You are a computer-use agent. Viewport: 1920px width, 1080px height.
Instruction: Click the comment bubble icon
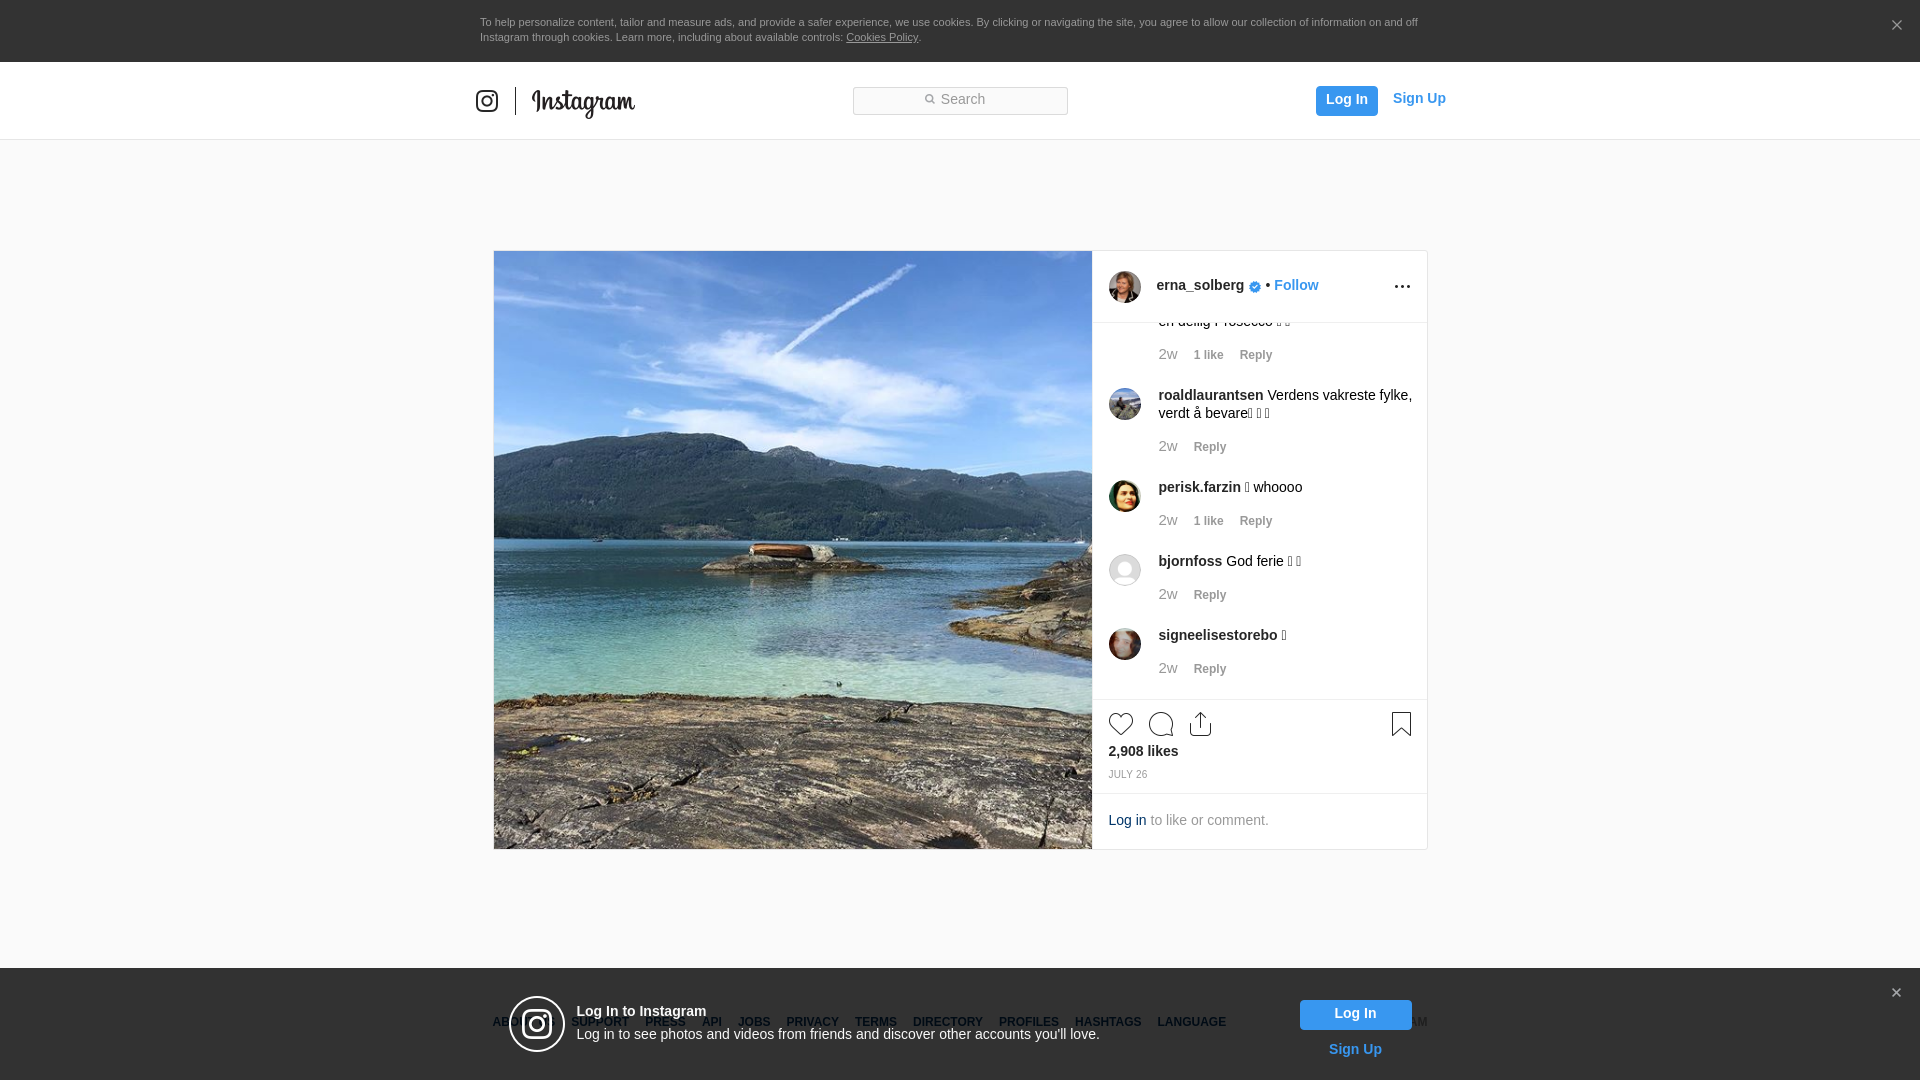1161,724
